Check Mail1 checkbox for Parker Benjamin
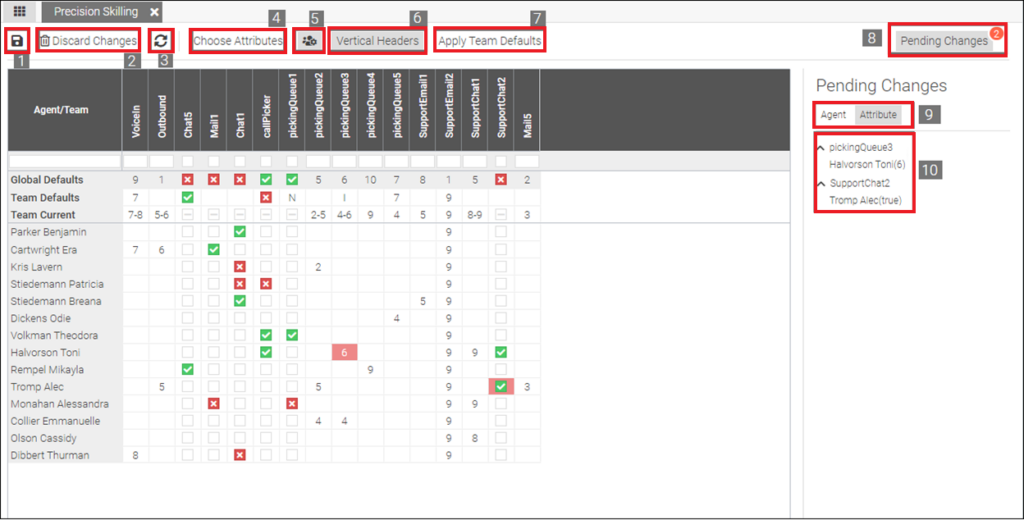The height and width of the screenshot is (520, 1024). pyautogui.click(x=213, y=232)
